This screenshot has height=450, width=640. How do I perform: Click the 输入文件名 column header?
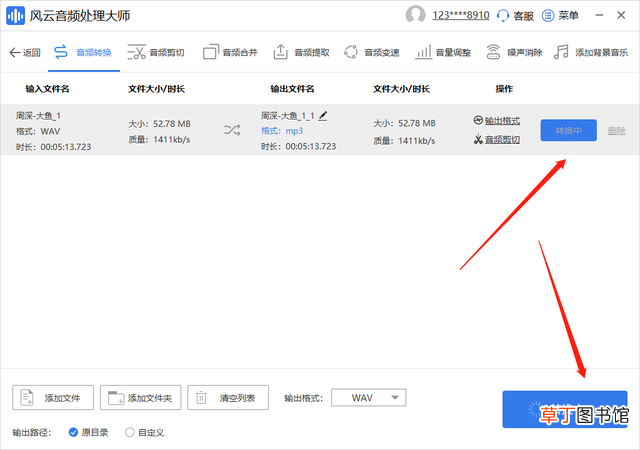tap(47, 89)
